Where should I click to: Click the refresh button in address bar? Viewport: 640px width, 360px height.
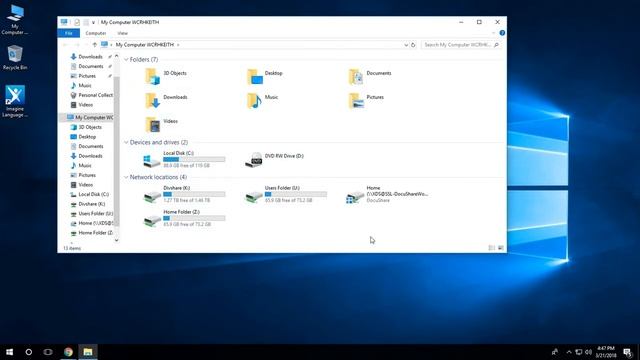tap(413, 45)
